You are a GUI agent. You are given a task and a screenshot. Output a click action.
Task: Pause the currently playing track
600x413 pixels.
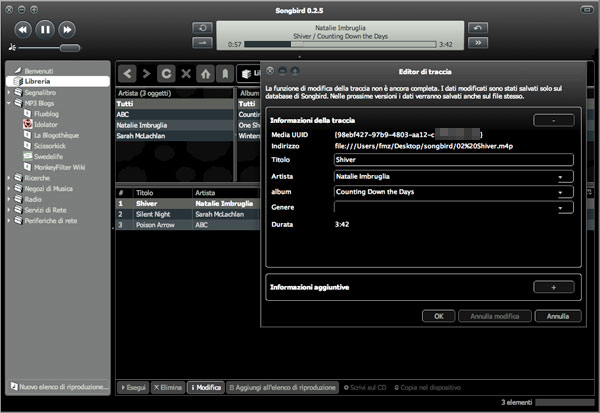45,29
